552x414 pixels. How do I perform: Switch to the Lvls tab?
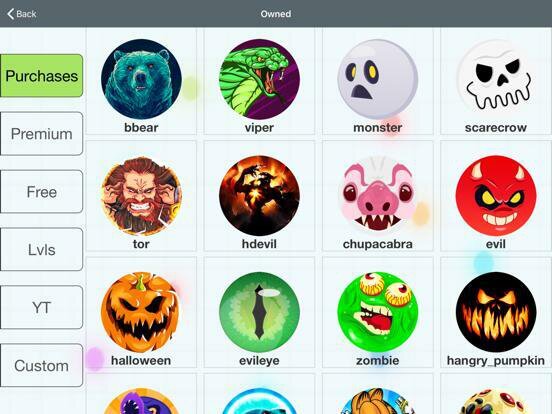42,250
